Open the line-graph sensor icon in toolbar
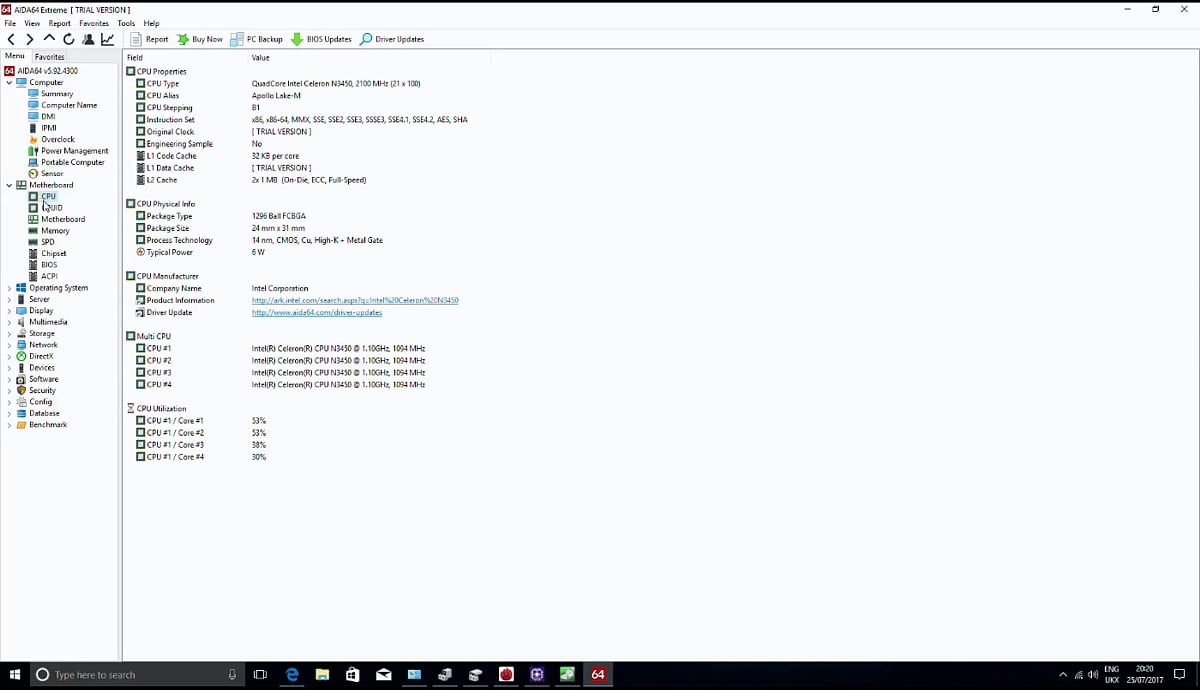This screenshot has height=690, width=1200. 107,39
